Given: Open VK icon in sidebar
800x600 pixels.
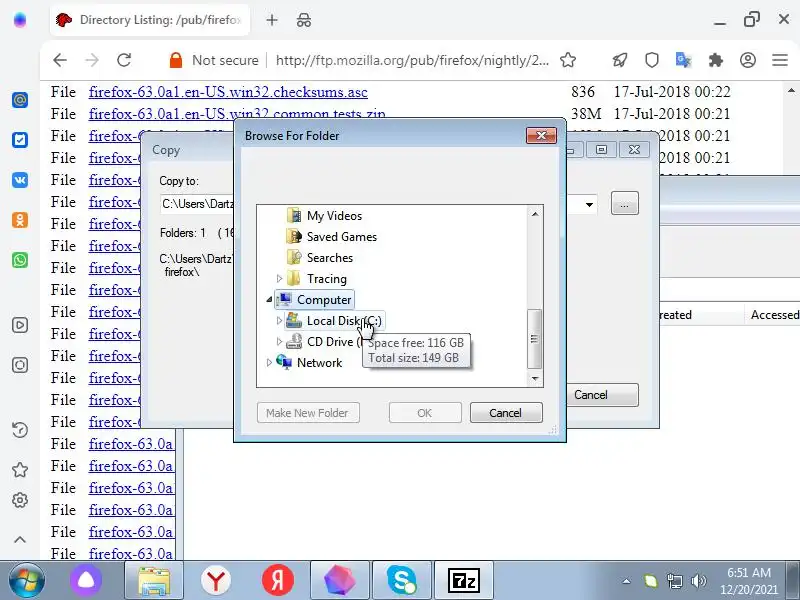Looking at the screenshot, I should [20, 180].
